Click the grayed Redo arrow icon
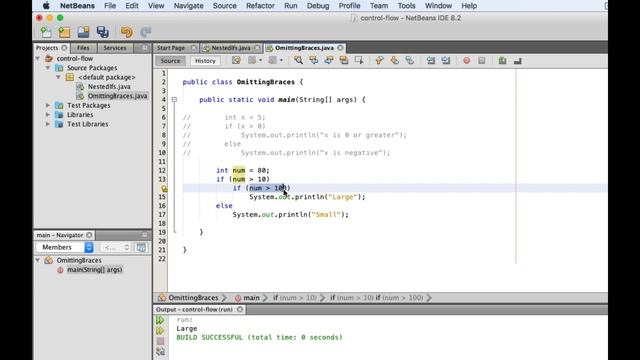 pyautogui.click(x=146, y=32)
